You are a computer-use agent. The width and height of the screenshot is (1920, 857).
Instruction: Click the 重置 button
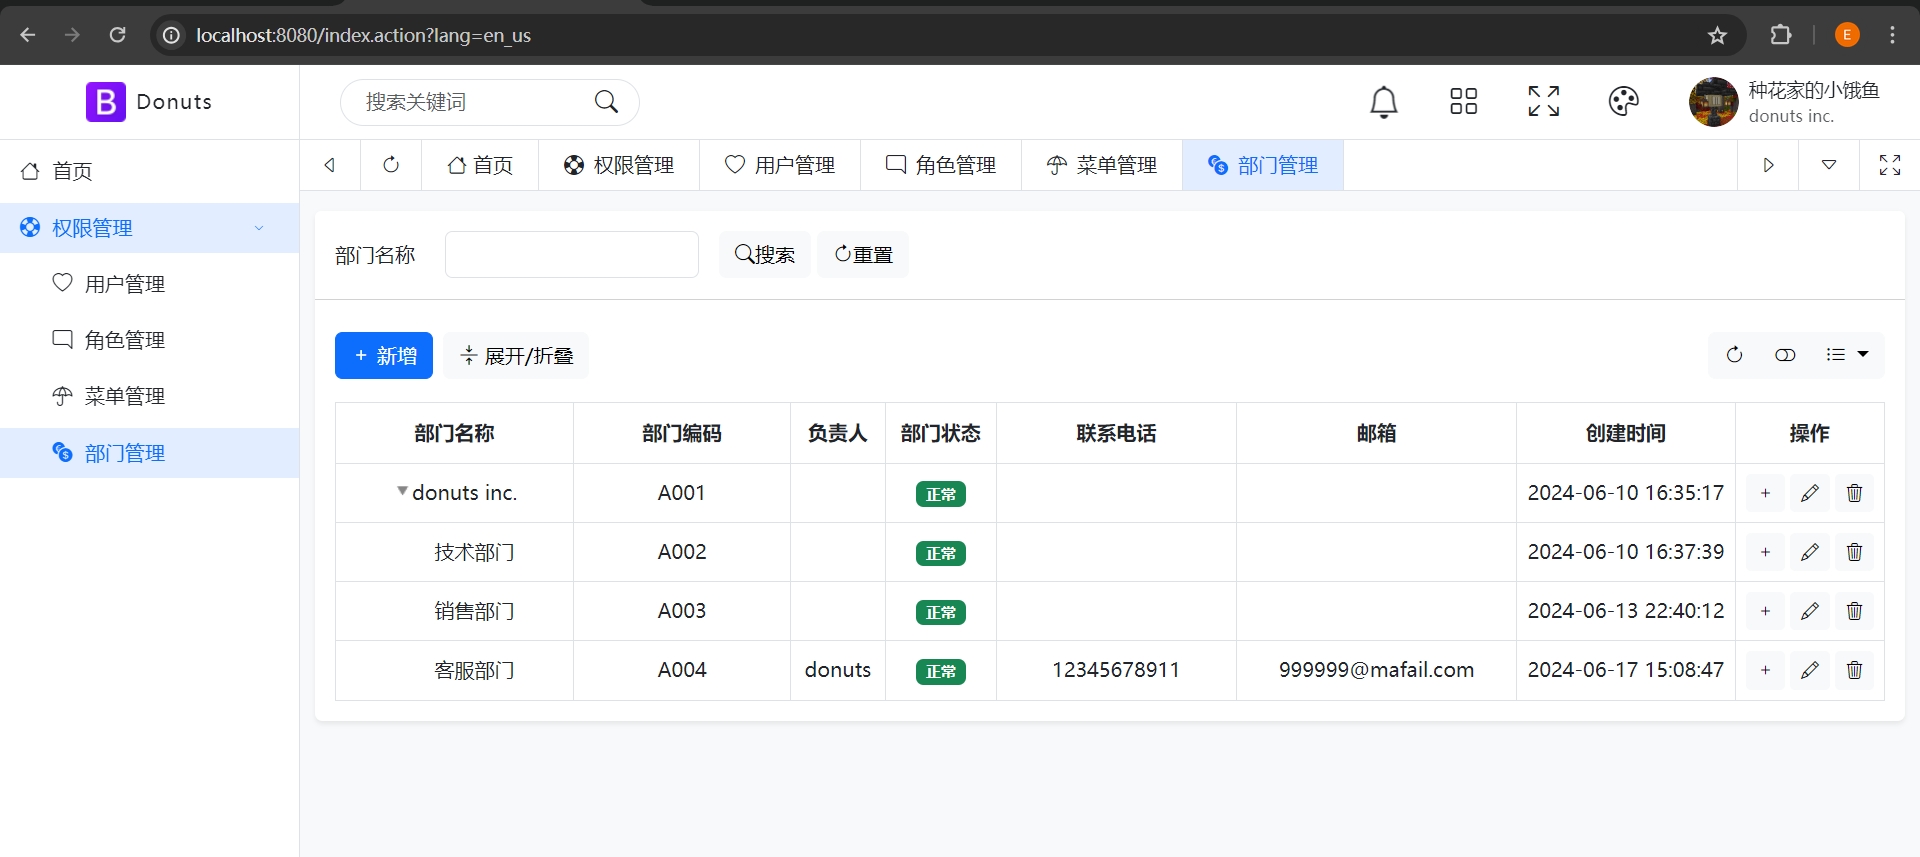coord(863,255)
